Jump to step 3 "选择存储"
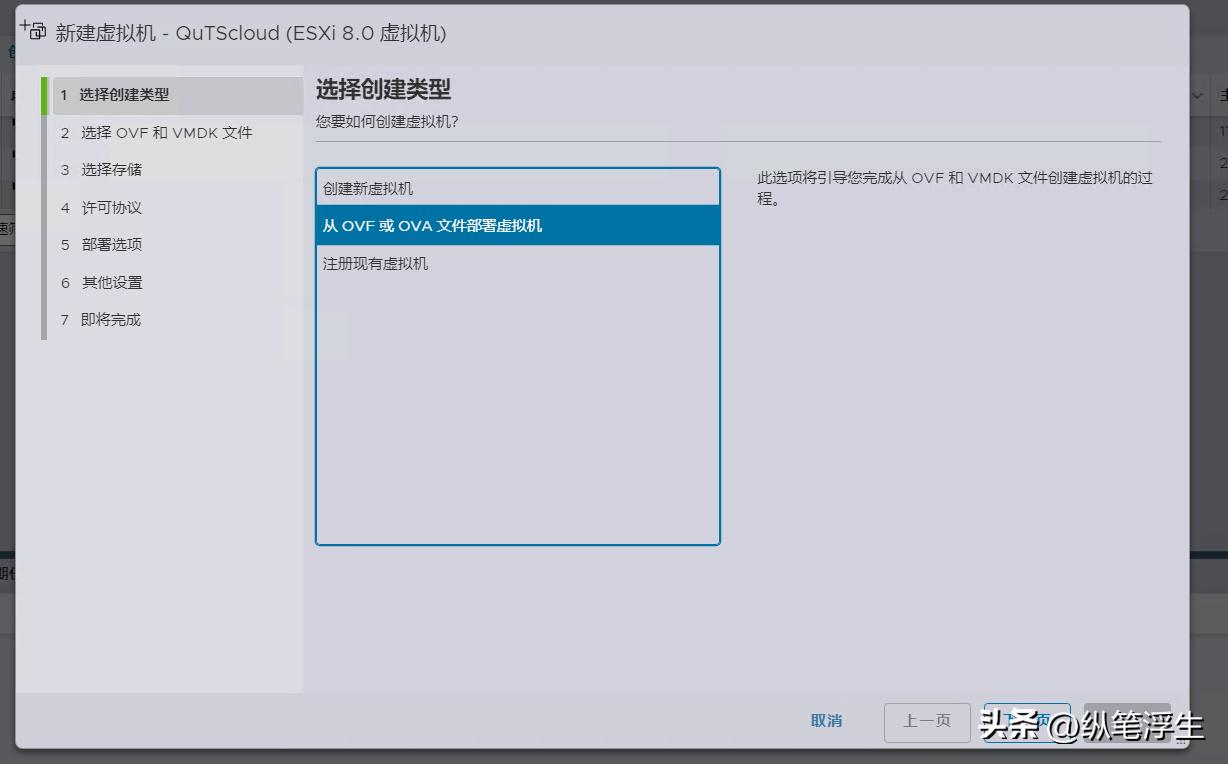The height and width of the screenshot is (764, 1228). pyautogui.click(x=113, y=169)
